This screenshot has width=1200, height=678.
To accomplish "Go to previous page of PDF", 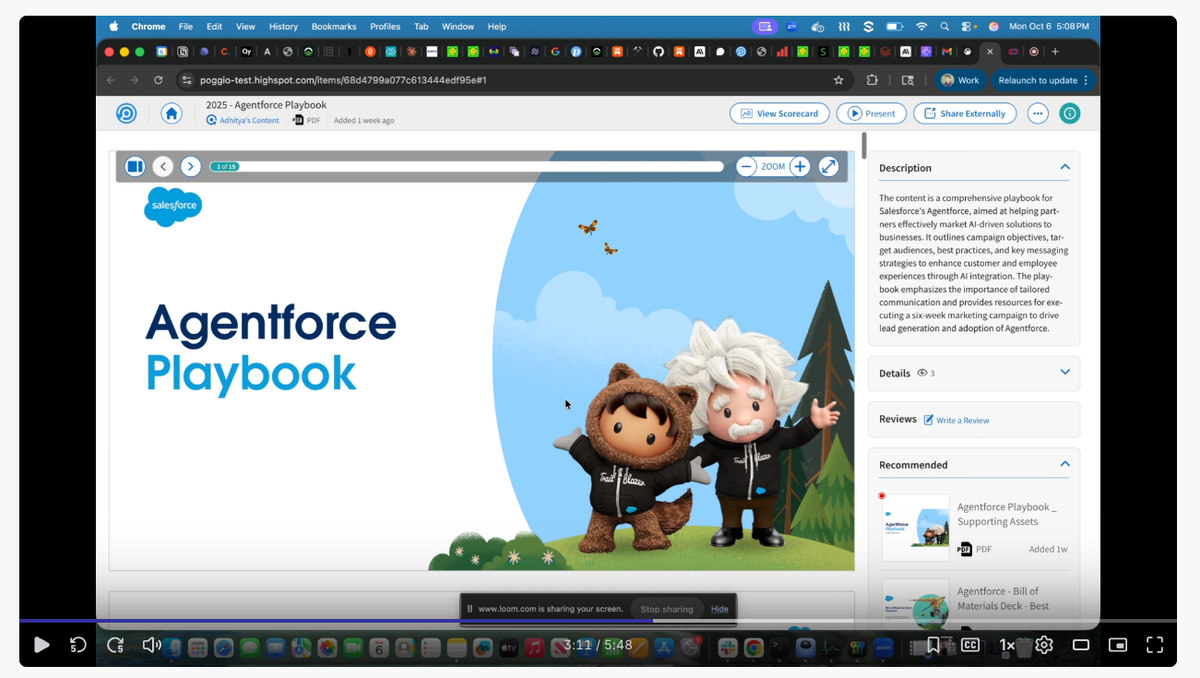I will pos(163,167).
